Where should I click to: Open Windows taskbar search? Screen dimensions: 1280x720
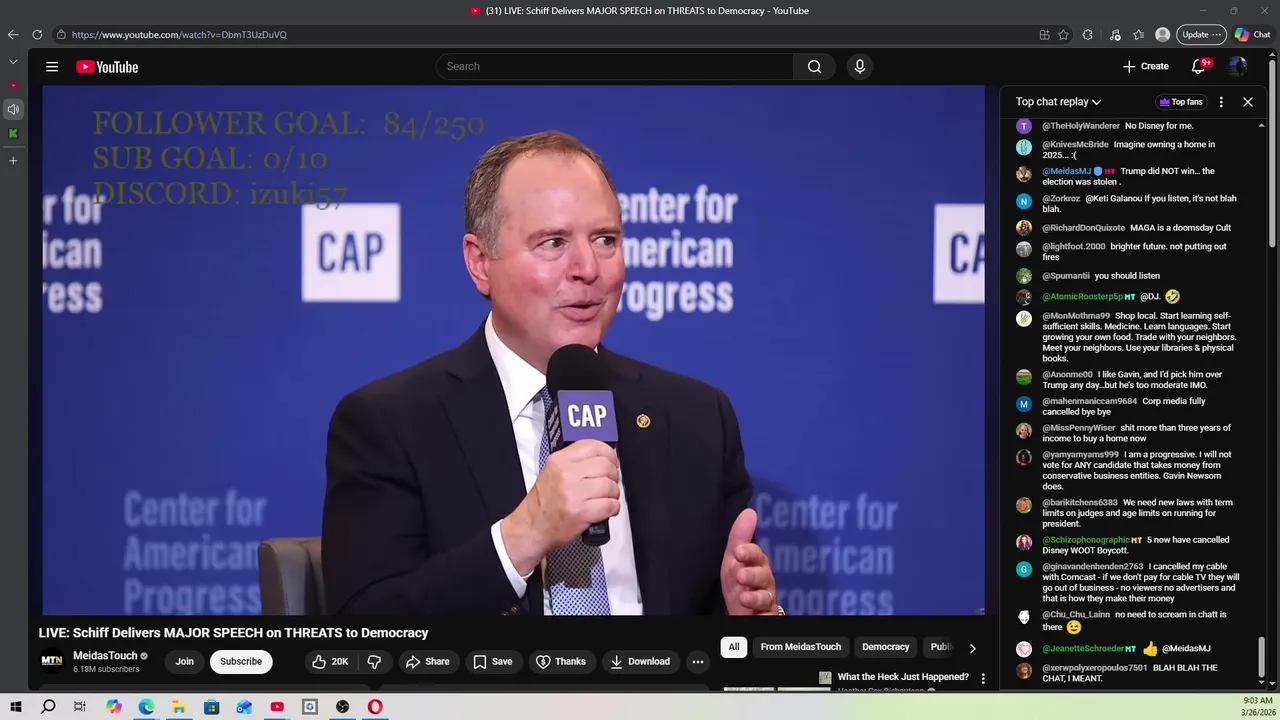48,707
